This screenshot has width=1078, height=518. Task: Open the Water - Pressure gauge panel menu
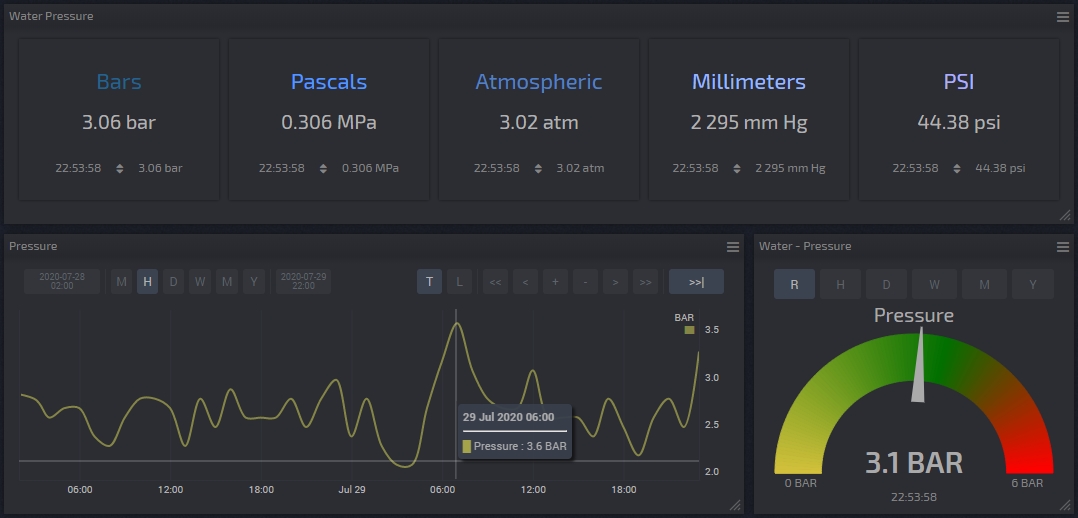coord(1063,246)
